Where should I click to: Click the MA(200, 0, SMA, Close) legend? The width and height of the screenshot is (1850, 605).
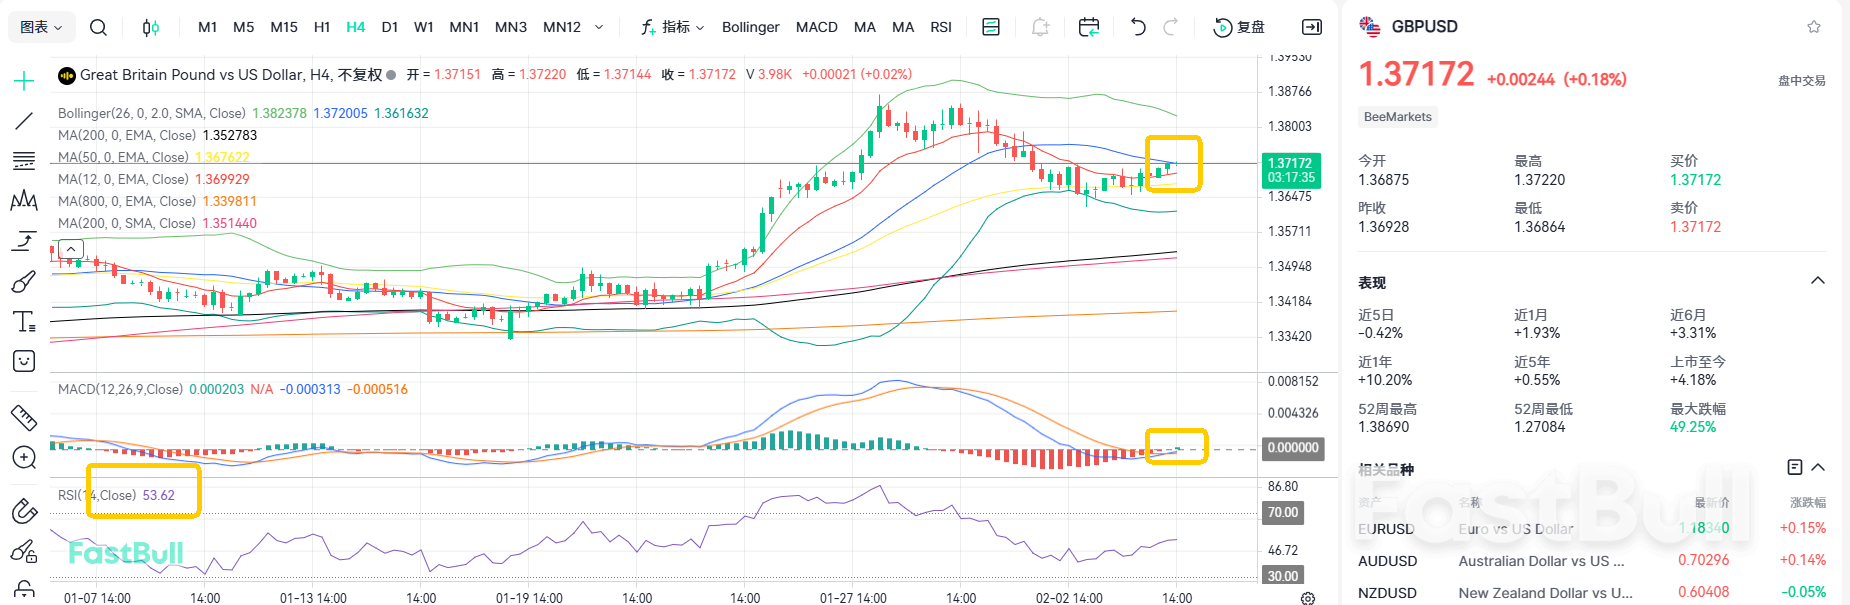(x=127, y=223)
